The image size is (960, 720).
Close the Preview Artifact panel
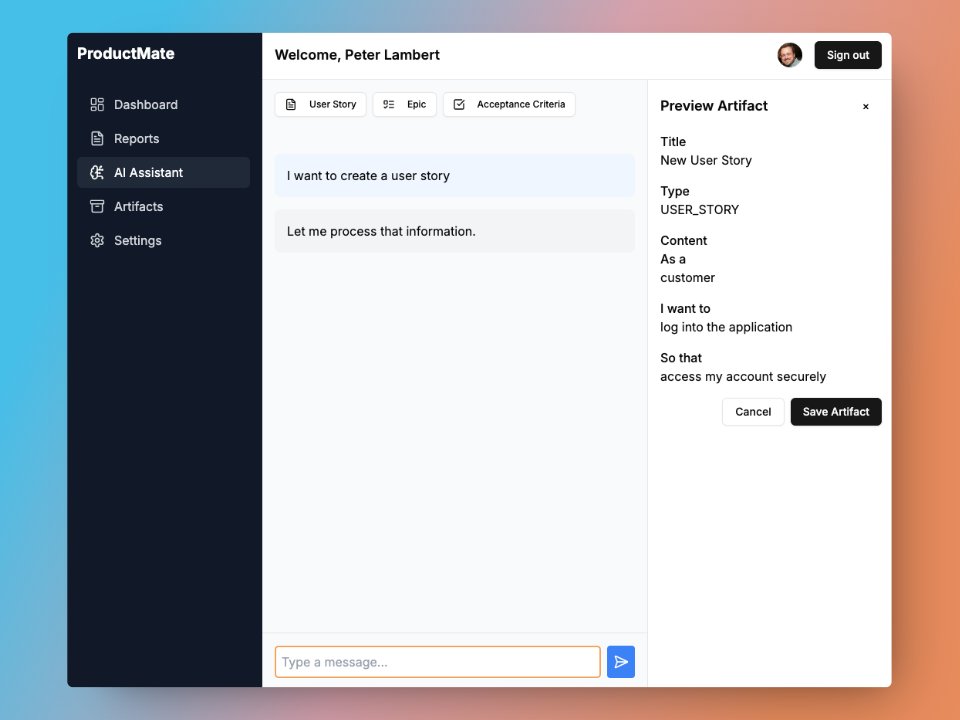(866, 106)
